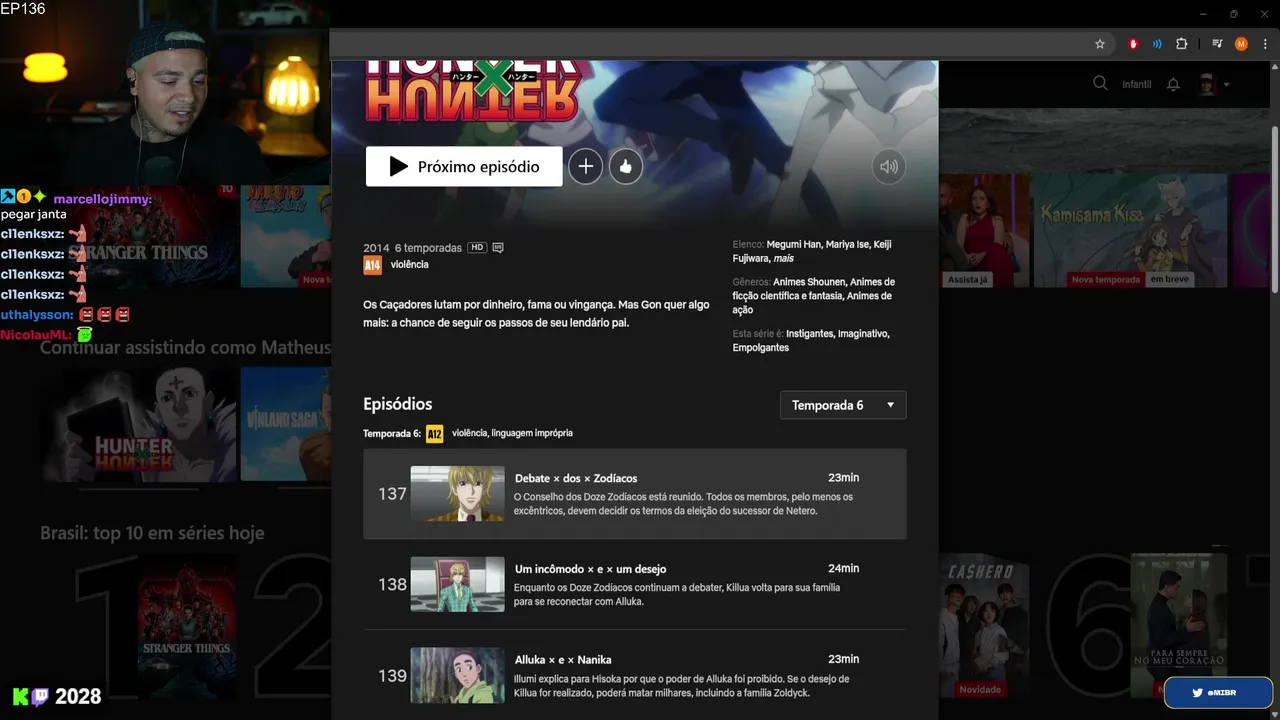Rate the show with thumbs up
Viewport: 1280px width, 720px height.
tap(626, 166)
